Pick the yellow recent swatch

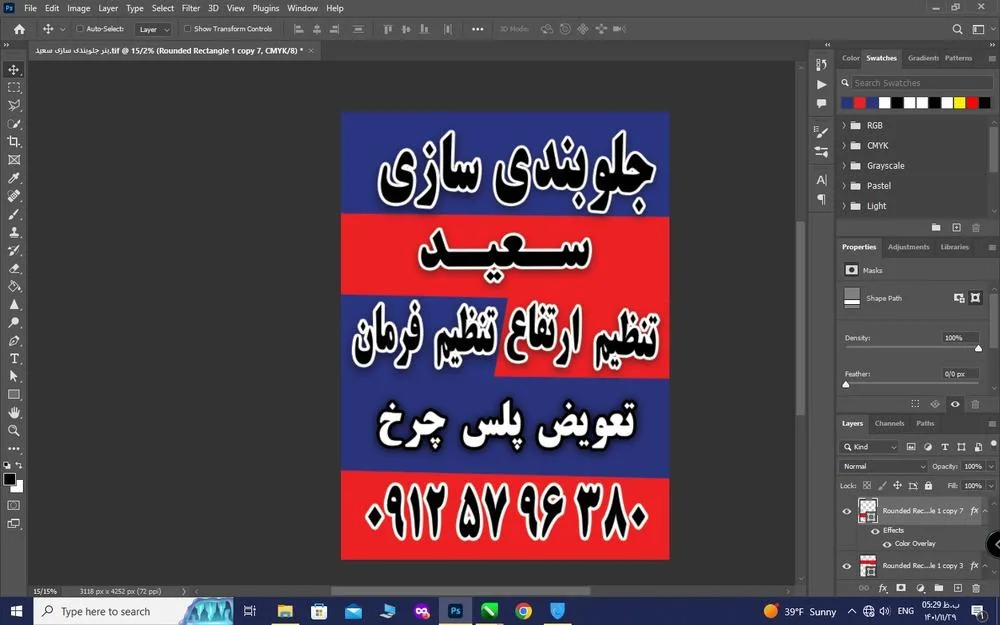click(960, 103)
